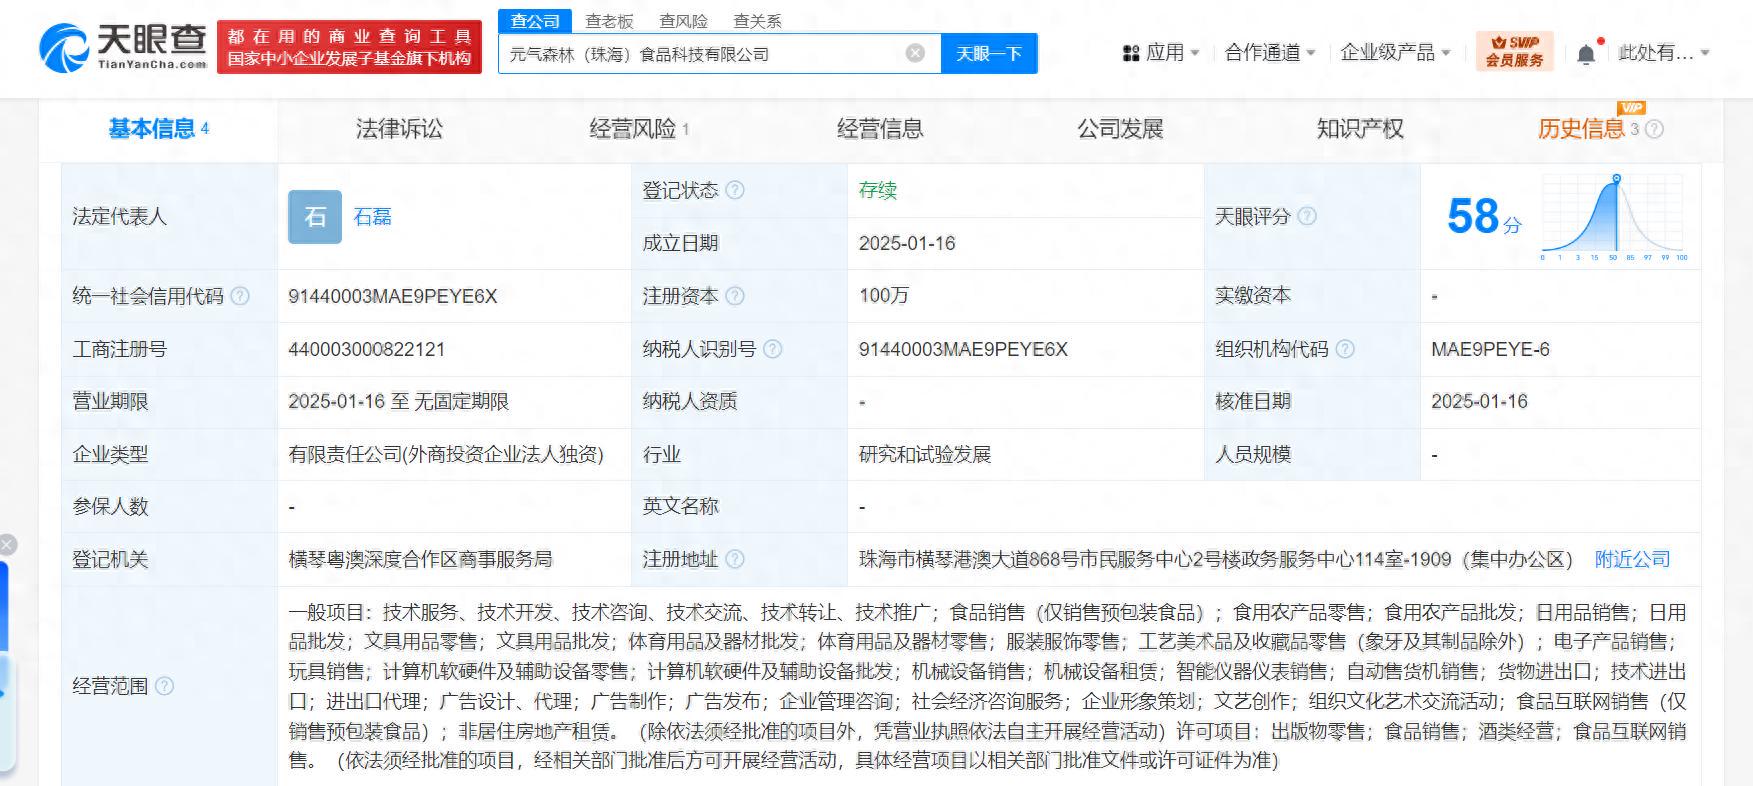Click the registered address in 珠海市横琴

pyautogui.click(x=1215, y=559)
